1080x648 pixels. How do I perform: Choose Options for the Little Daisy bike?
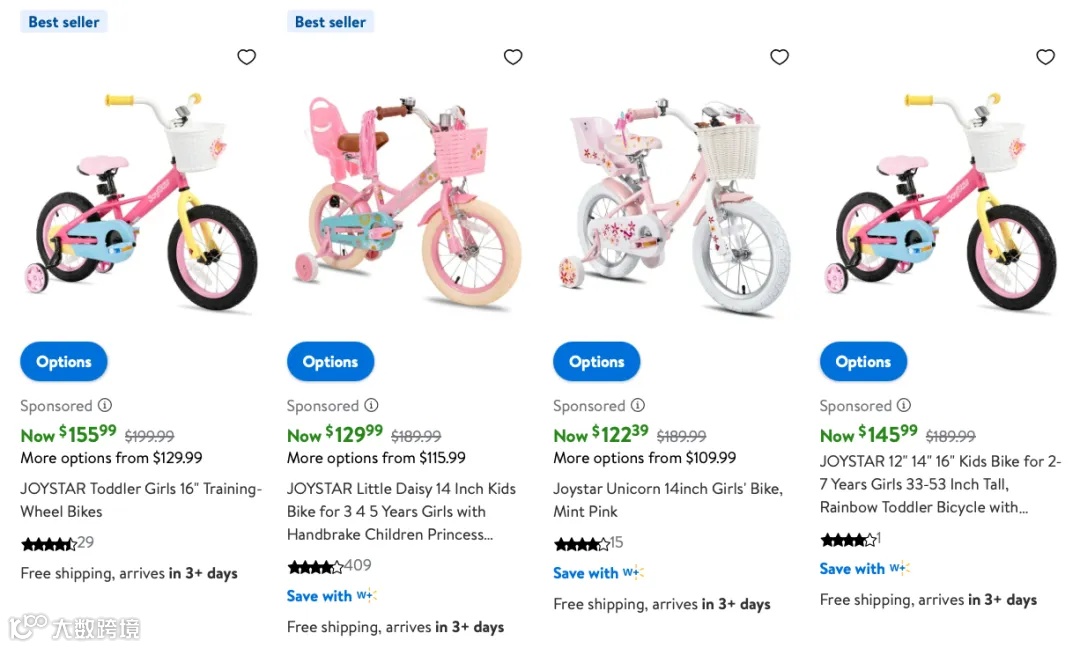click(330, 362)
